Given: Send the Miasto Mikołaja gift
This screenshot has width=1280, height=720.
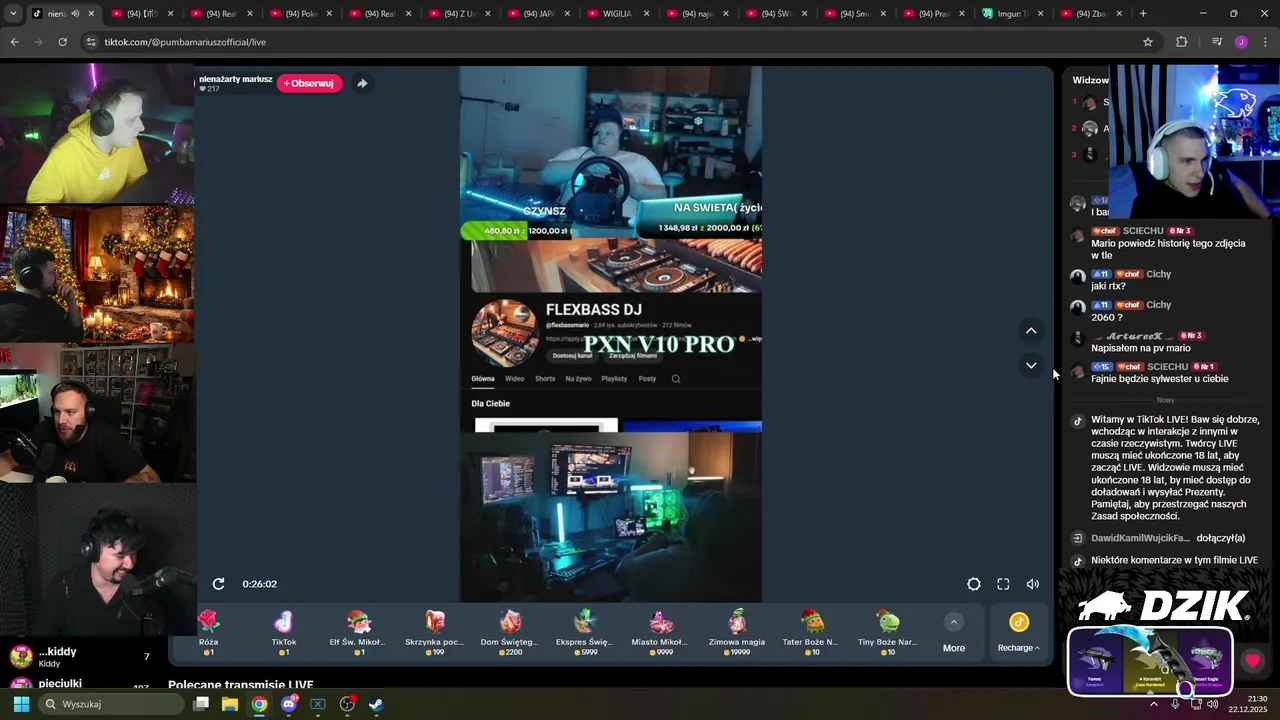Looking at the screenshot, I should pyautogui.click(x=660, y=632).
